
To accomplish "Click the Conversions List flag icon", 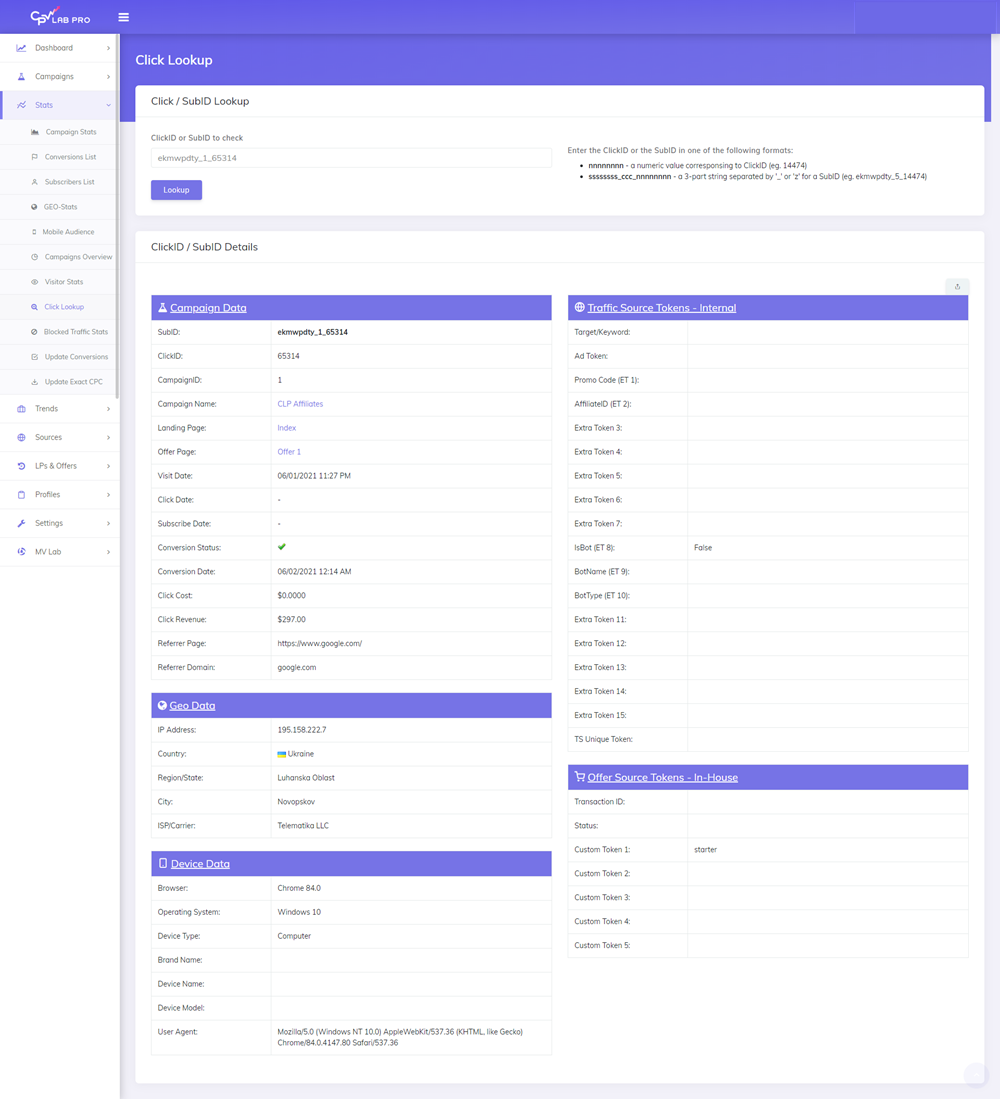I will 32,156.
